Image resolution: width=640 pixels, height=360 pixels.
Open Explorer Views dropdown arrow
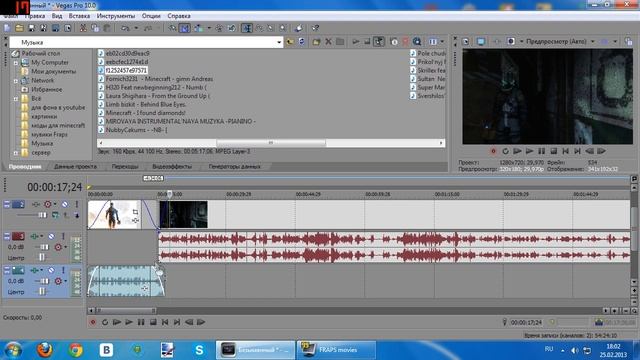coord(442,42)
